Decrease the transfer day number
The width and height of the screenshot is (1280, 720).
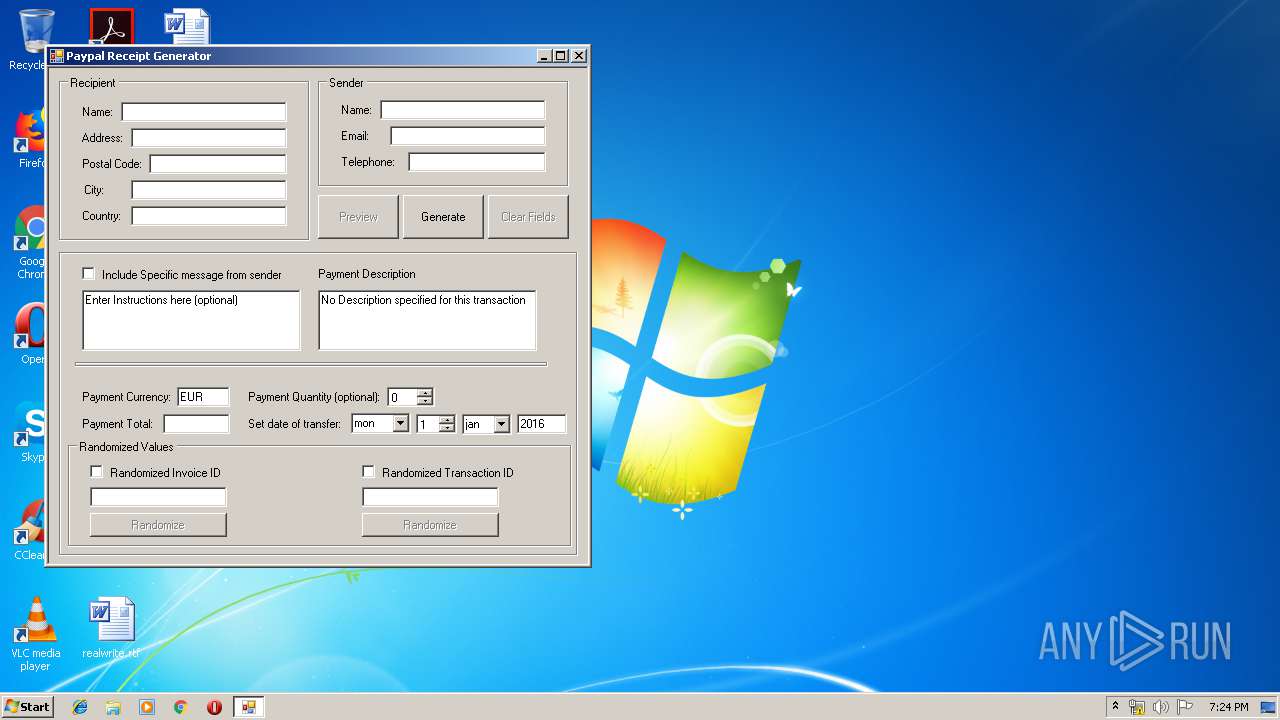click(446, 428)
